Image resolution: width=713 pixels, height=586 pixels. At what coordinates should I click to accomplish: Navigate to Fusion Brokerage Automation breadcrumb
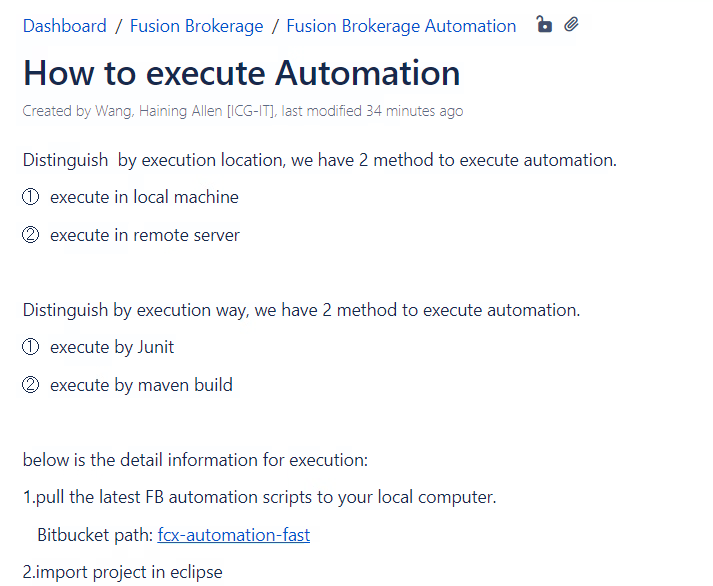(401, 26)
